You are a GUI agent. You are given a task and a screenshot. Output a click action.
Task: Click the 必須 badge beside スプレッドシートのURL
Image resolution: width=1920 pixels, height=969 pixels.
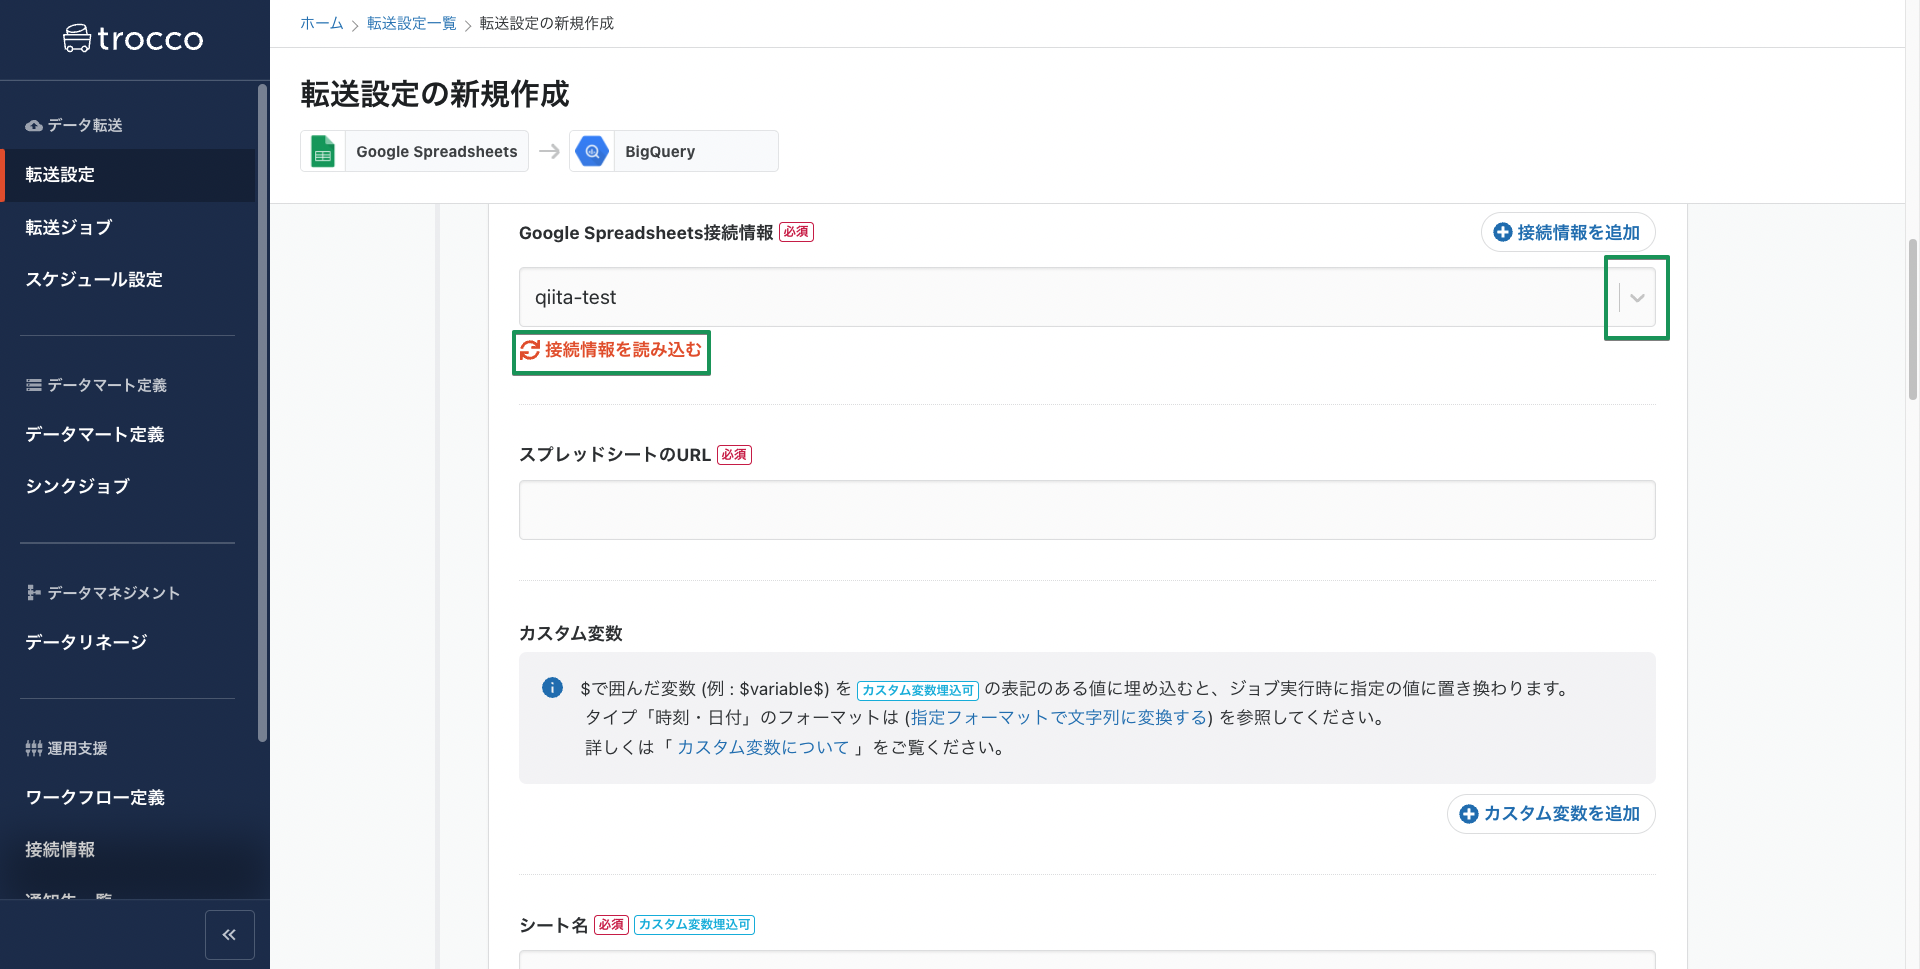734,455
